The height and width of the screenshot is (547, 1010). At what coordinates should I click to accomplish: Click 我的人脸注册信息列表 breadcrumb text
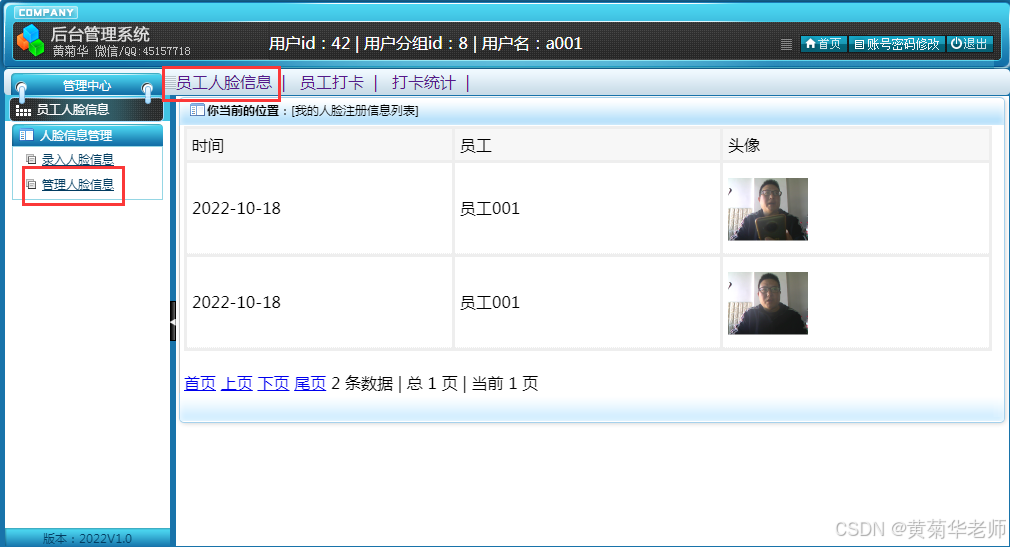tap(355, 111)
